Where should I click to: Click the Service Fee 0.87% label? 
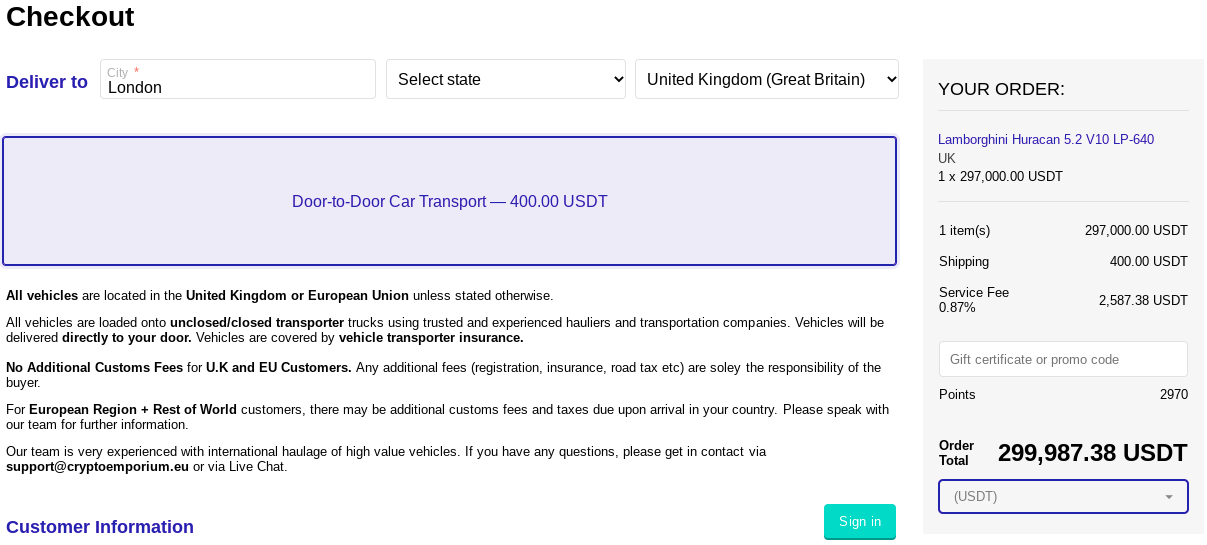click(x=974, y=300)
